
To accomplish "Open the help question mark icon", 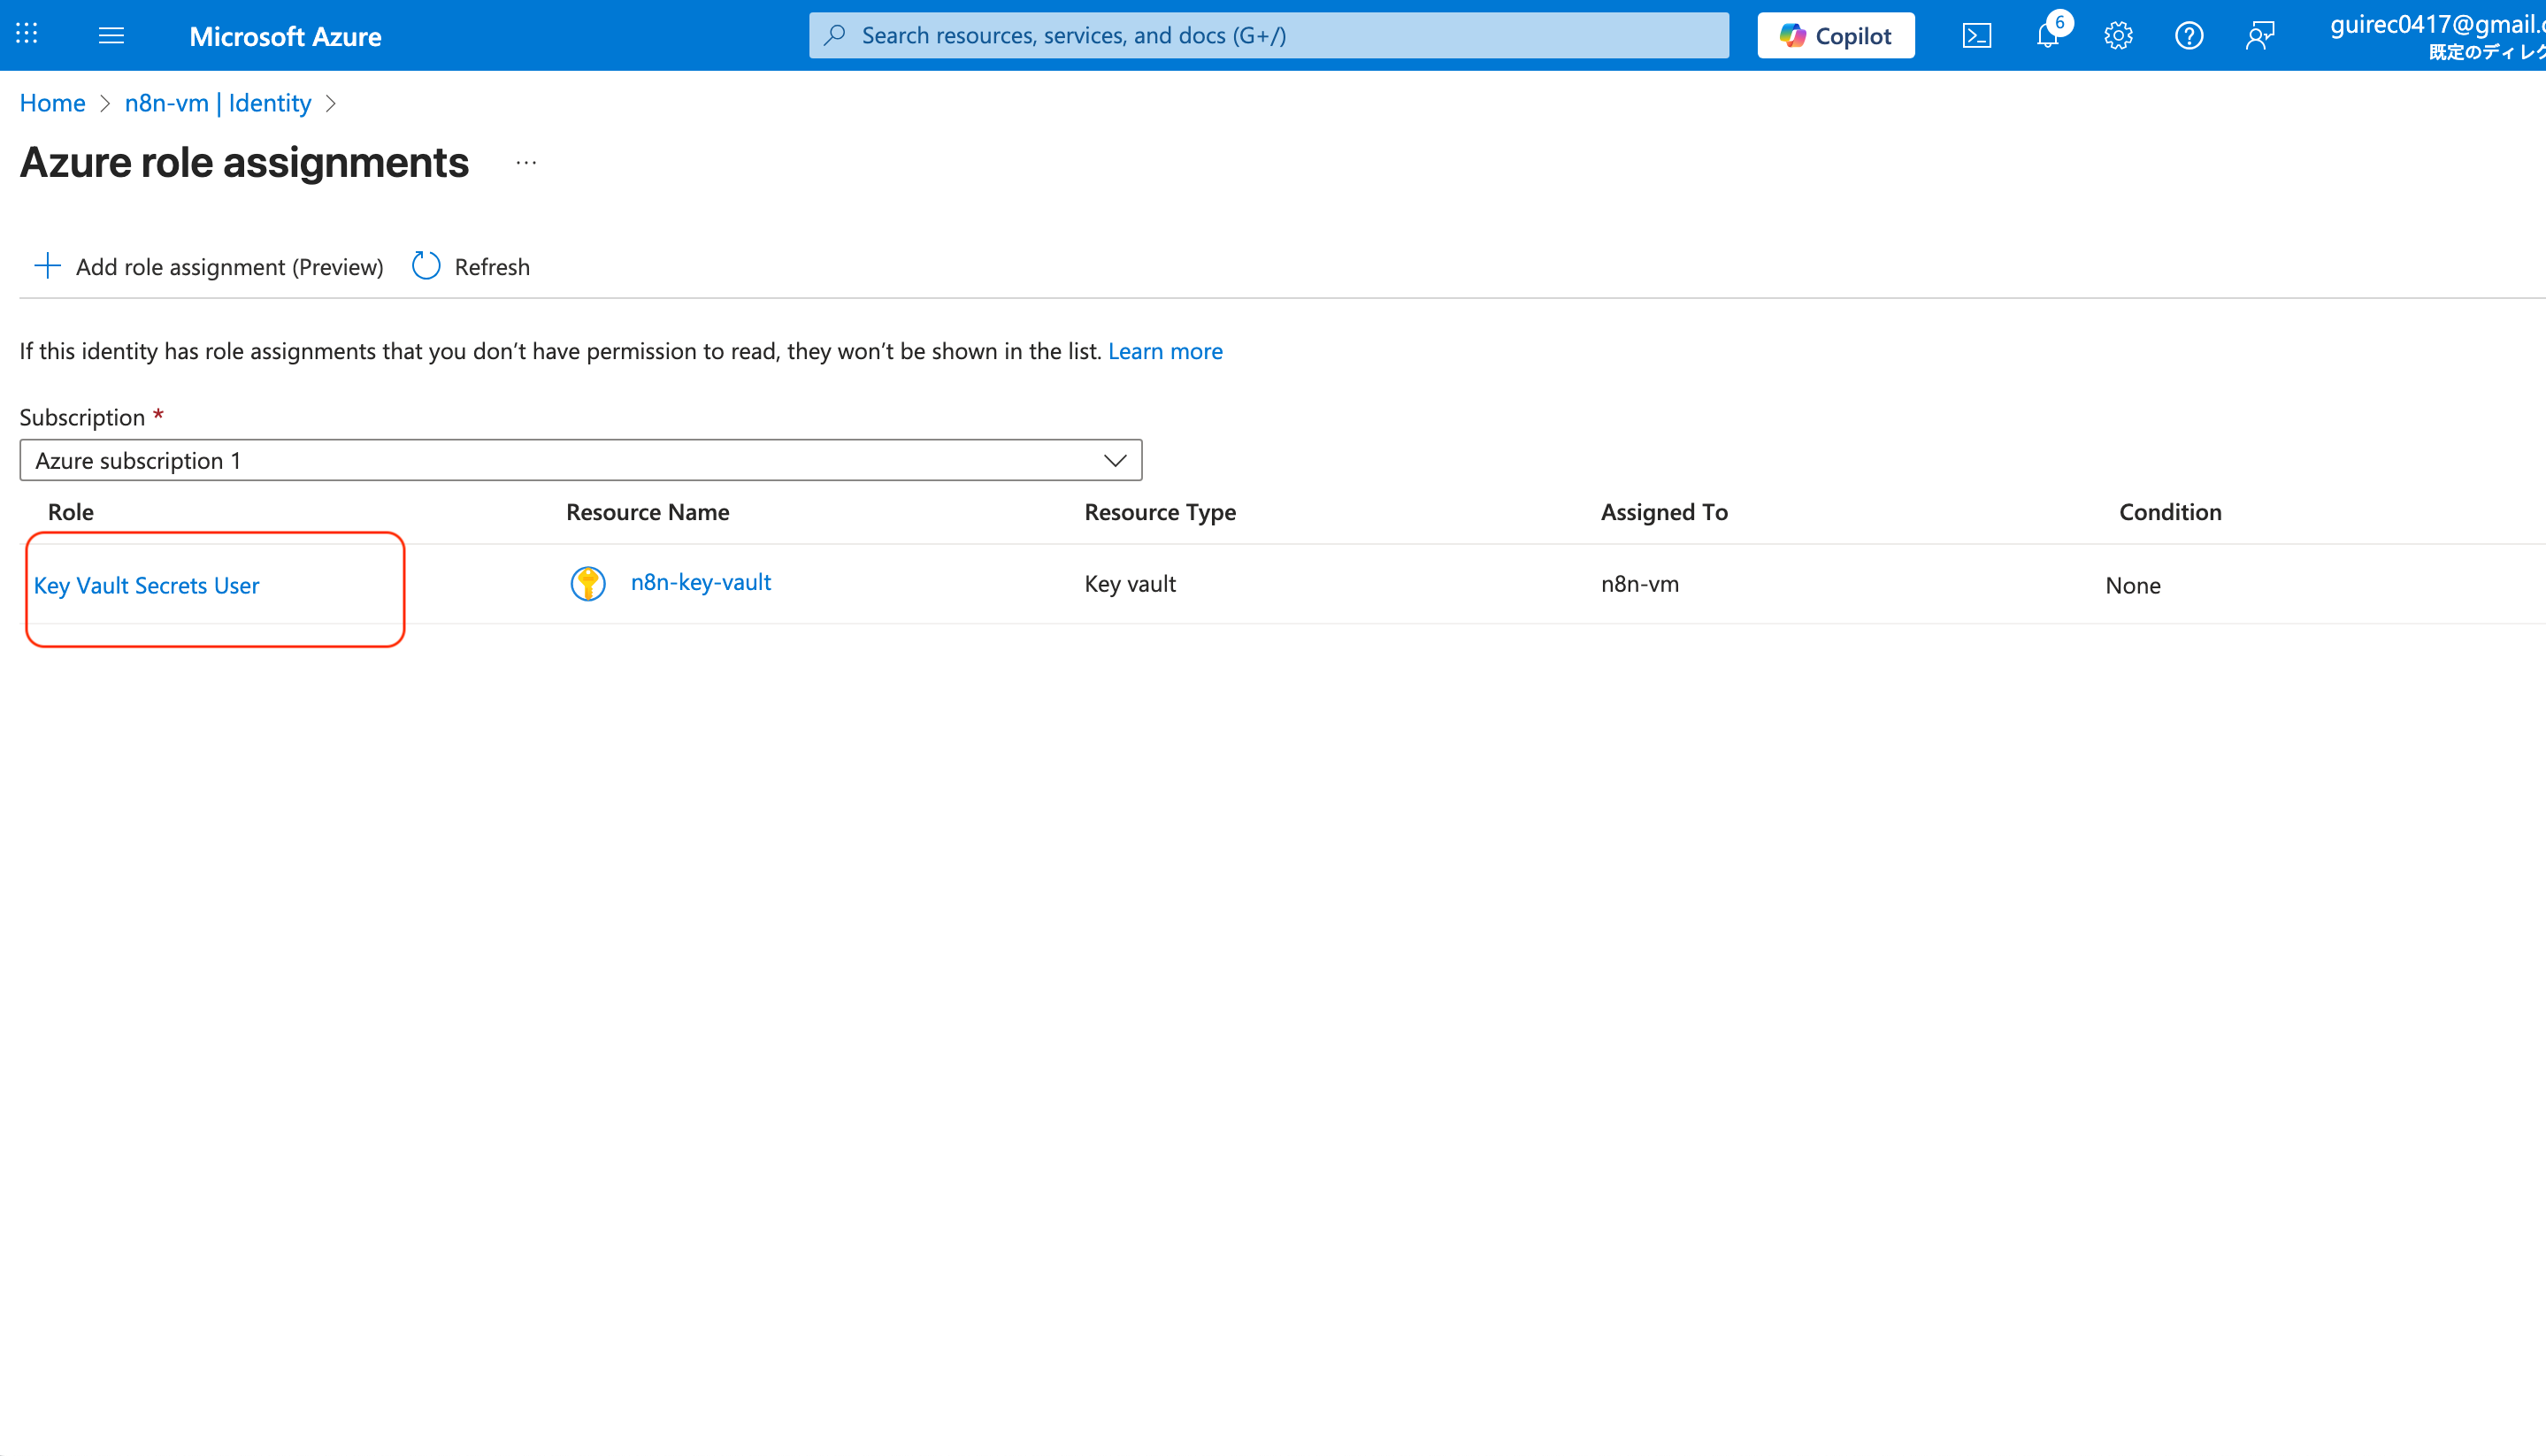I will point(2188,36).
